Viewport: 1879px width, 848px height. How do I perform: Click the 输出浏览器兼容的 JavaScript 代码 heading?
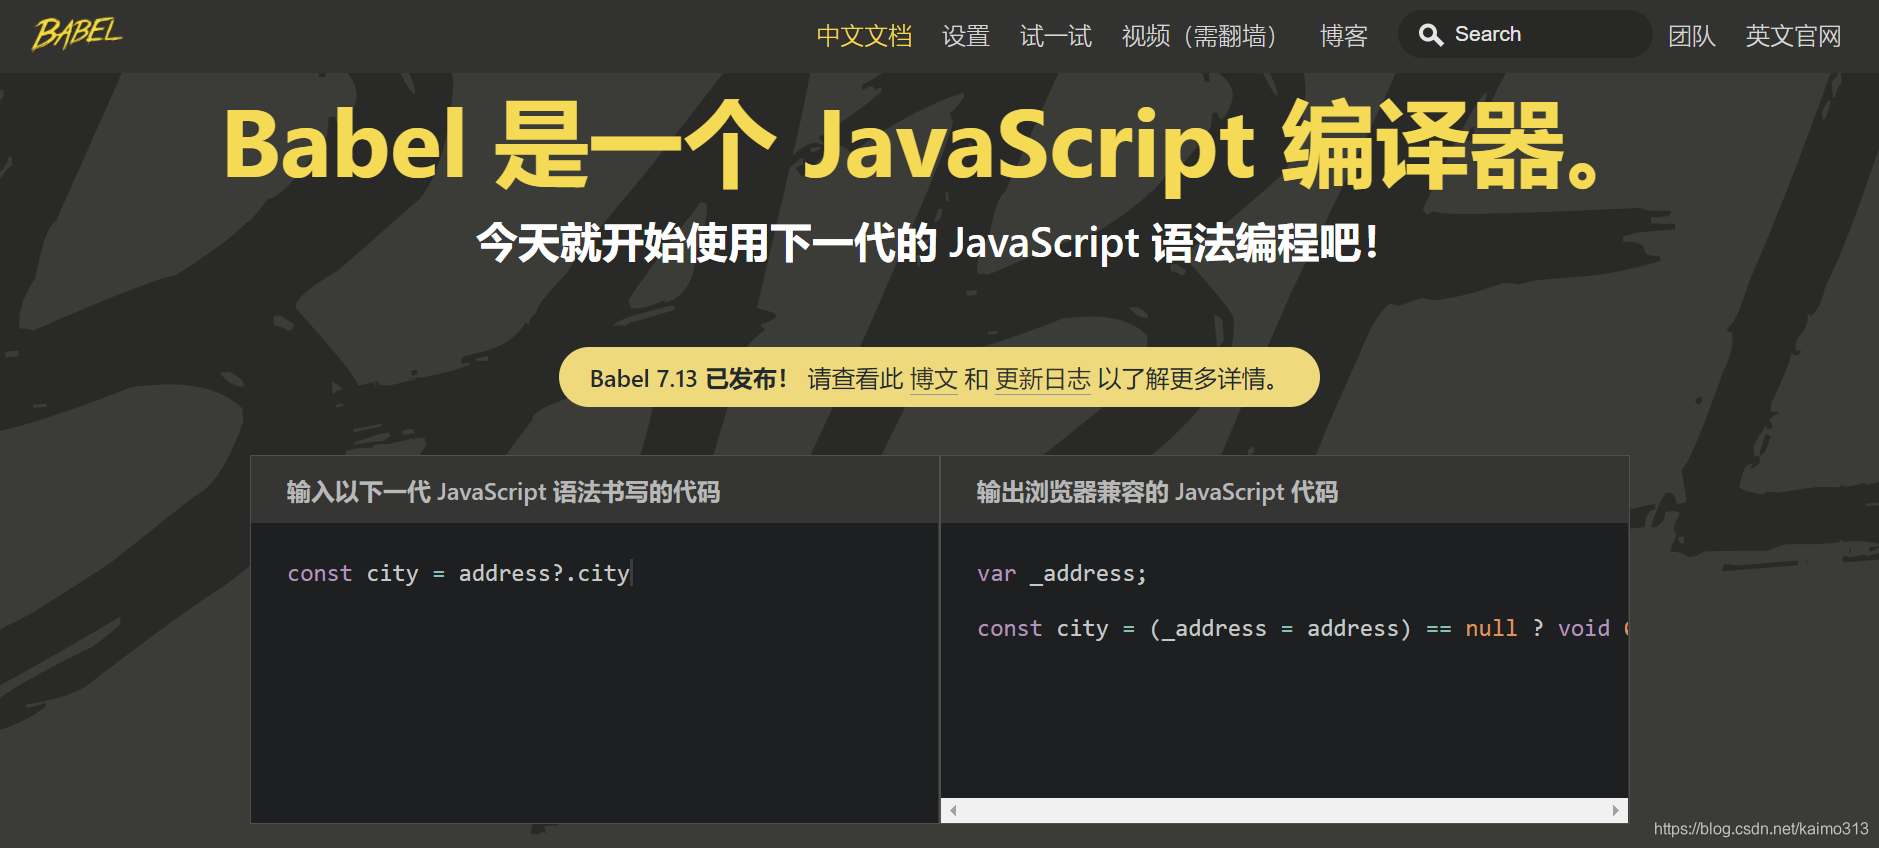(1157, 492)
